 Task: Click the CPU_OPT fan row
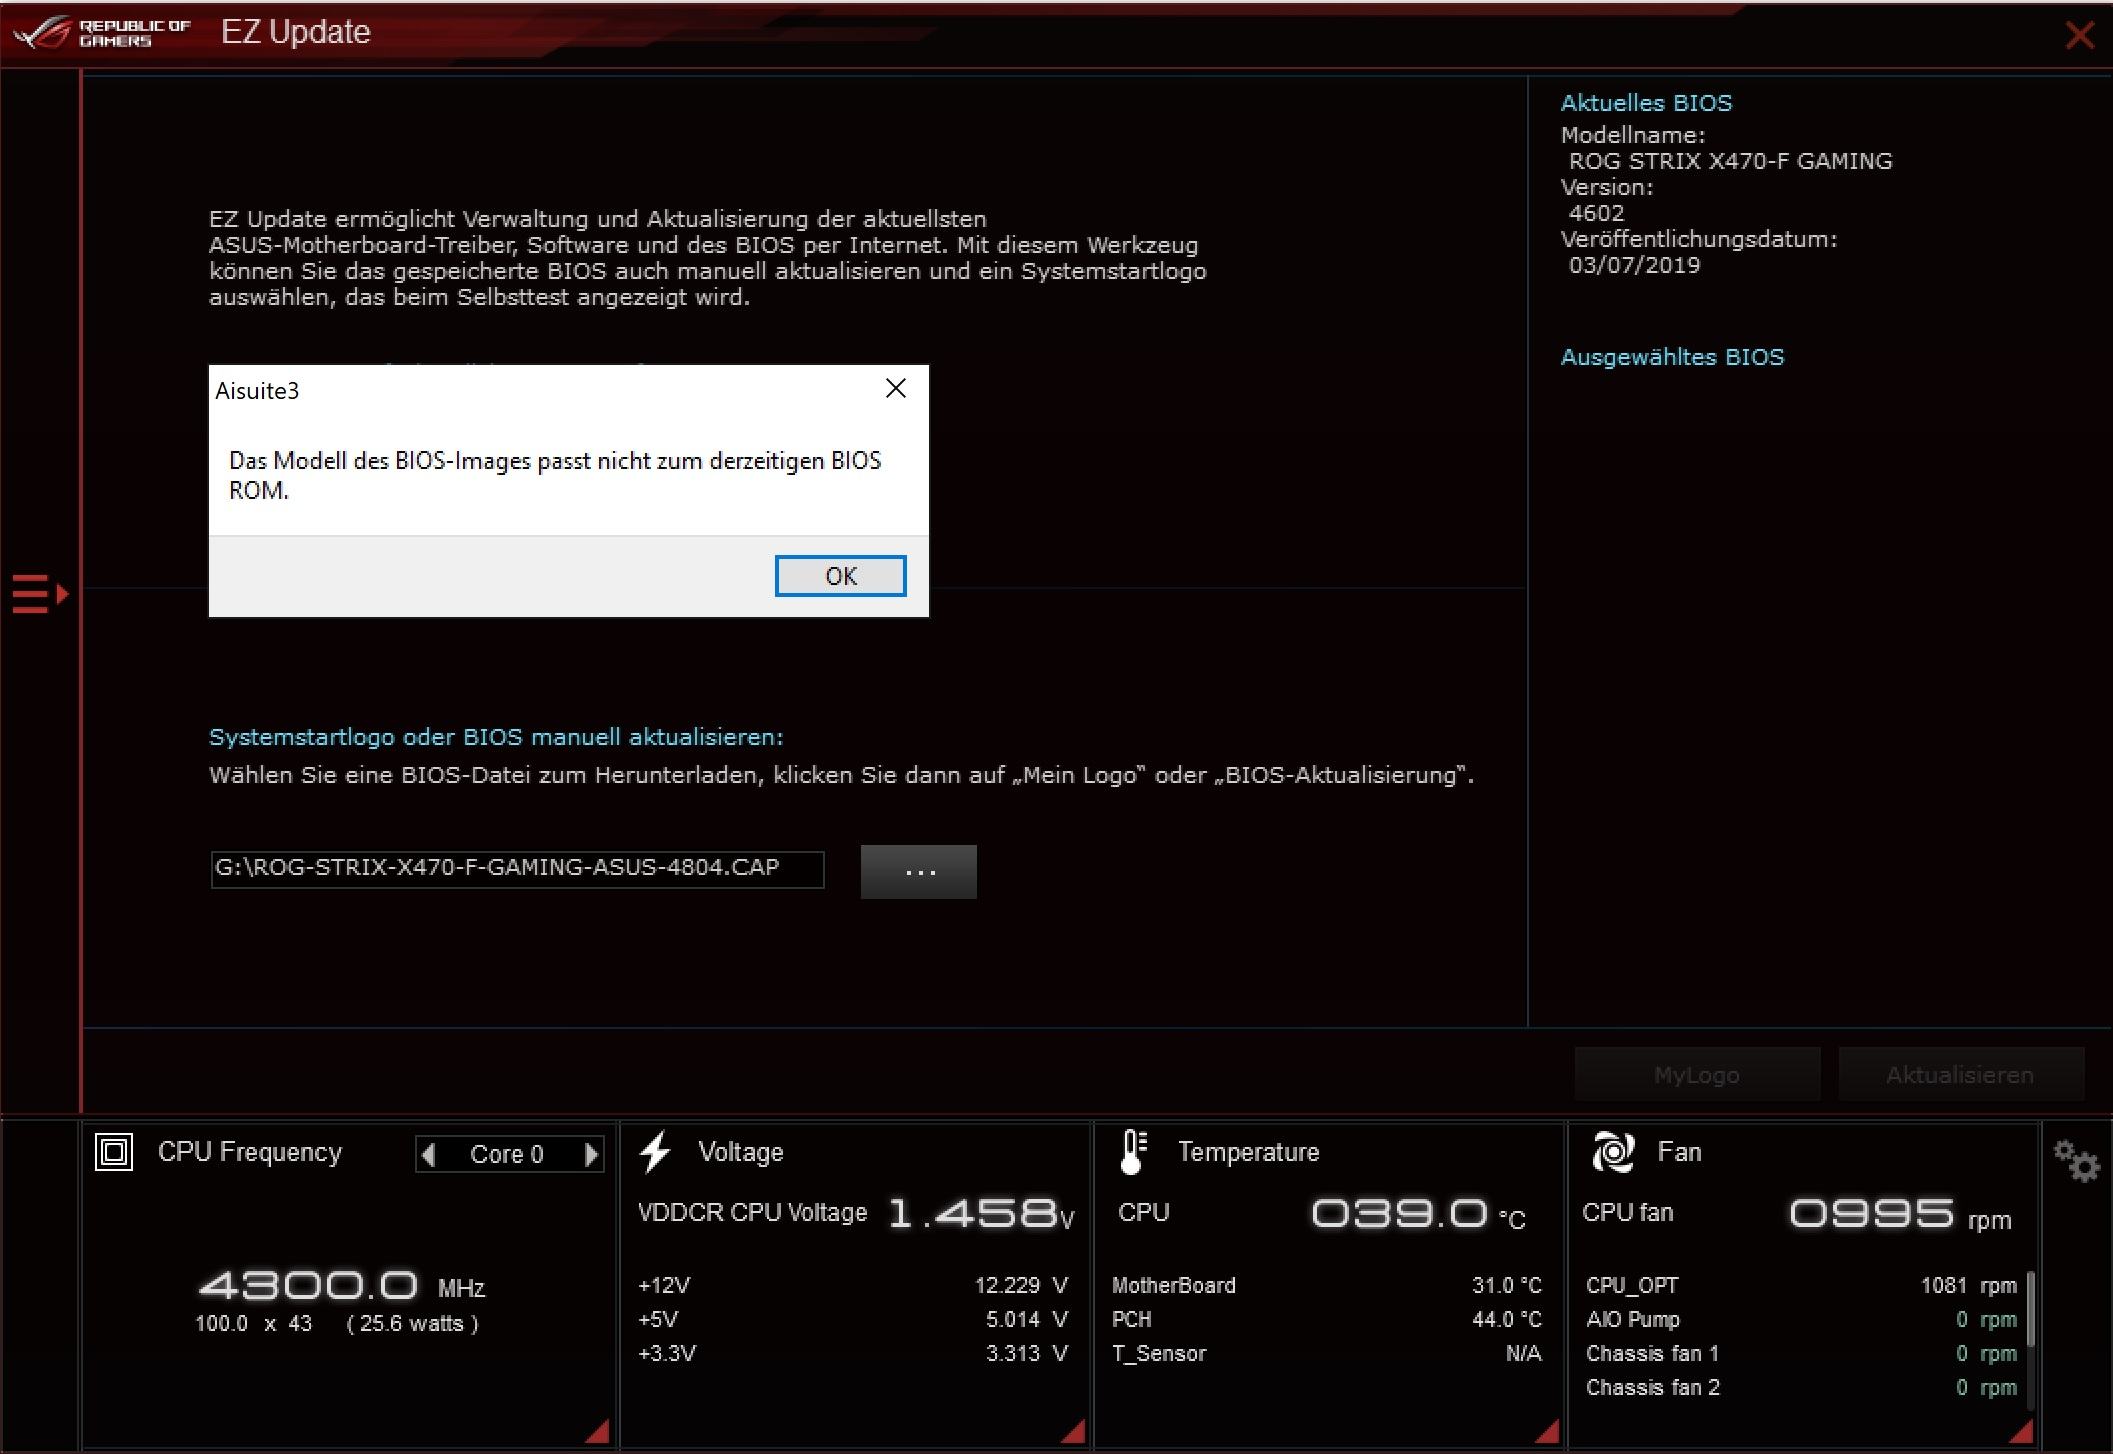click(1801, 1285)
